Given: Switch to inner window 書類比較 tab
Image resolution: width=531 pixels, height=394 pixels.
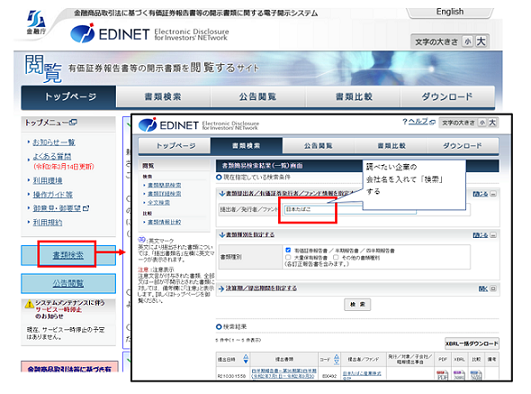Looking at the screenshot, I should pos(391,146).
